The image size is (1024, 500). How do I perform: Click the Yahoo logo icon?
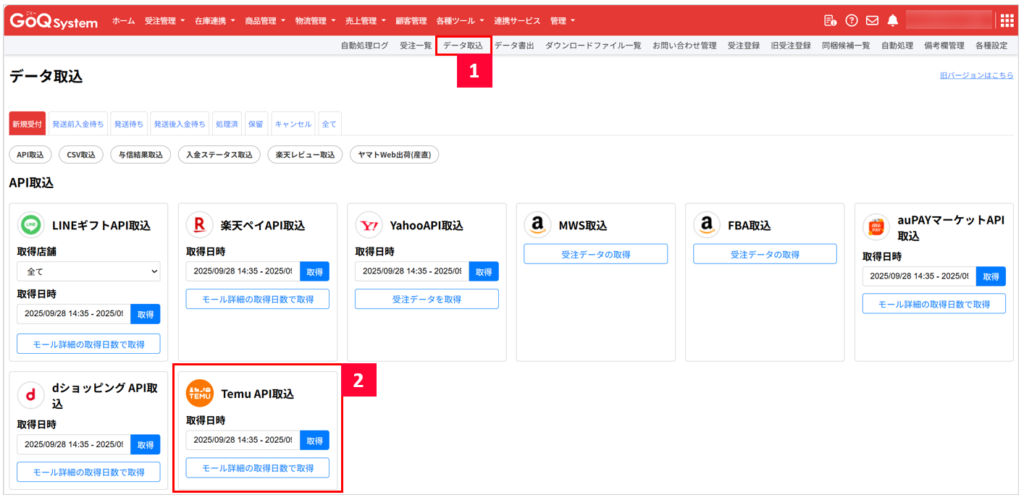(x=369, y=225)
